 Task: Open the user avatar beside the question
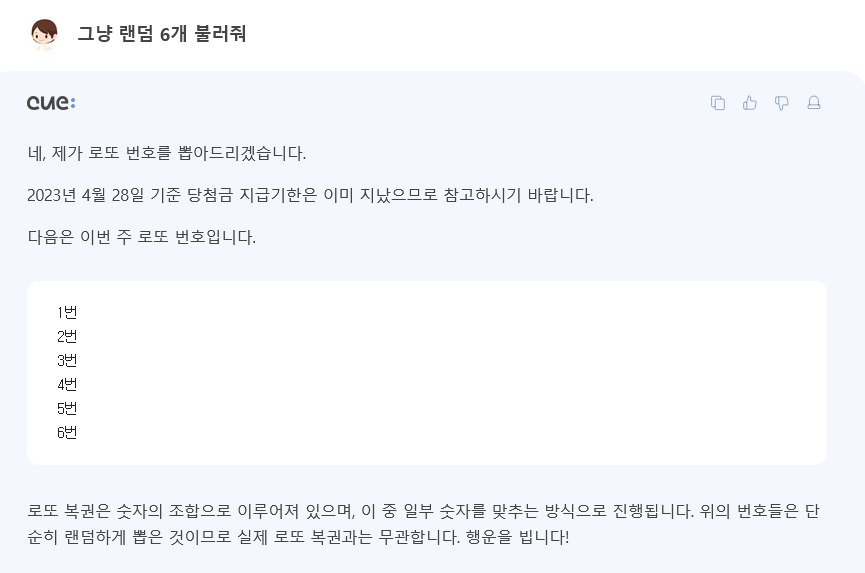44,34
